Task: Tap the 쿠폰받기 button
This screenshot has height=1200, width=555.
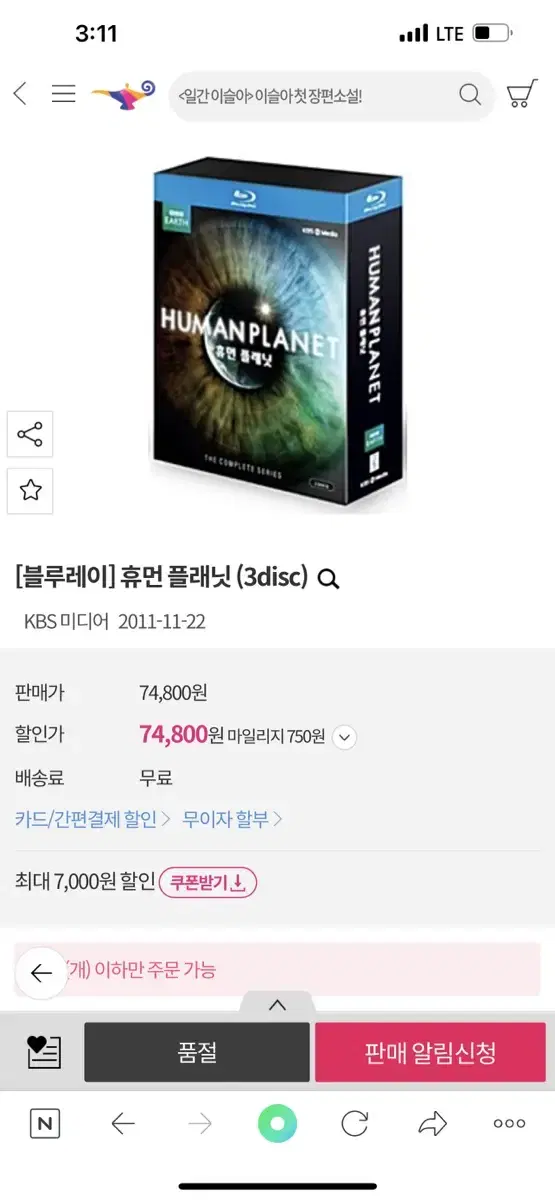Action: (209, 882)
